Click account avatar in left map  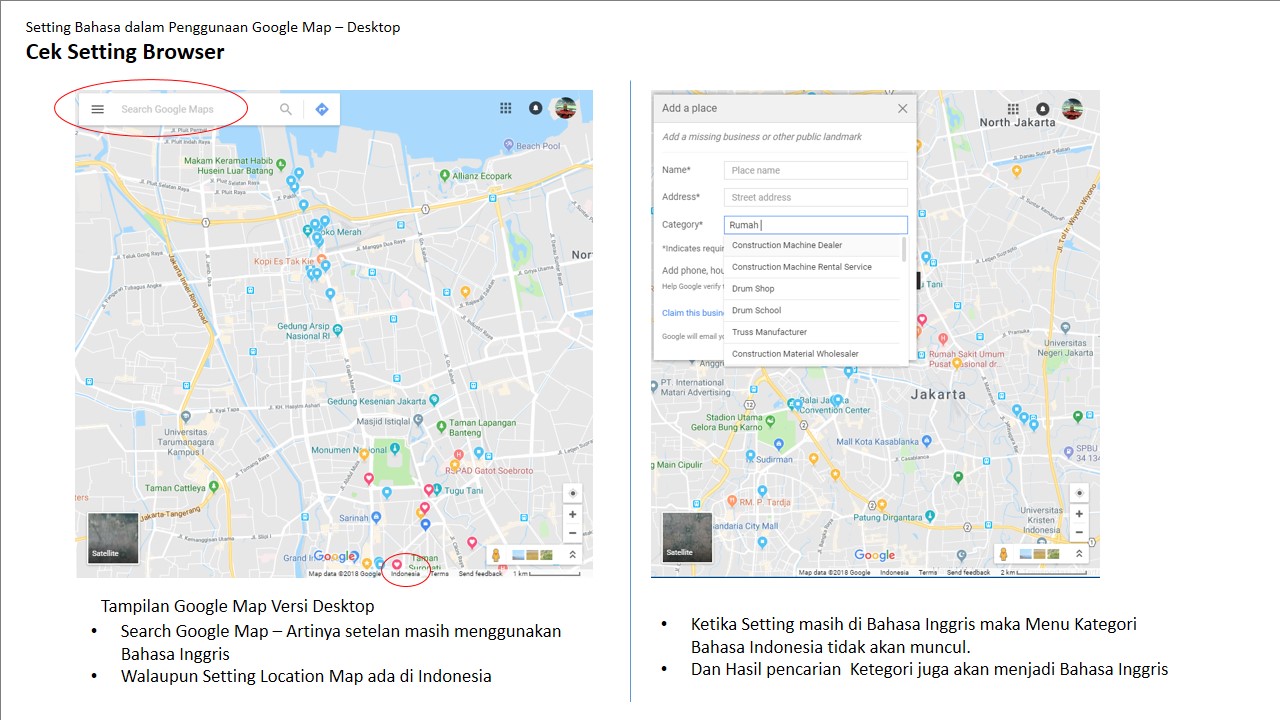pyautogui.click(x=566, y=108)
